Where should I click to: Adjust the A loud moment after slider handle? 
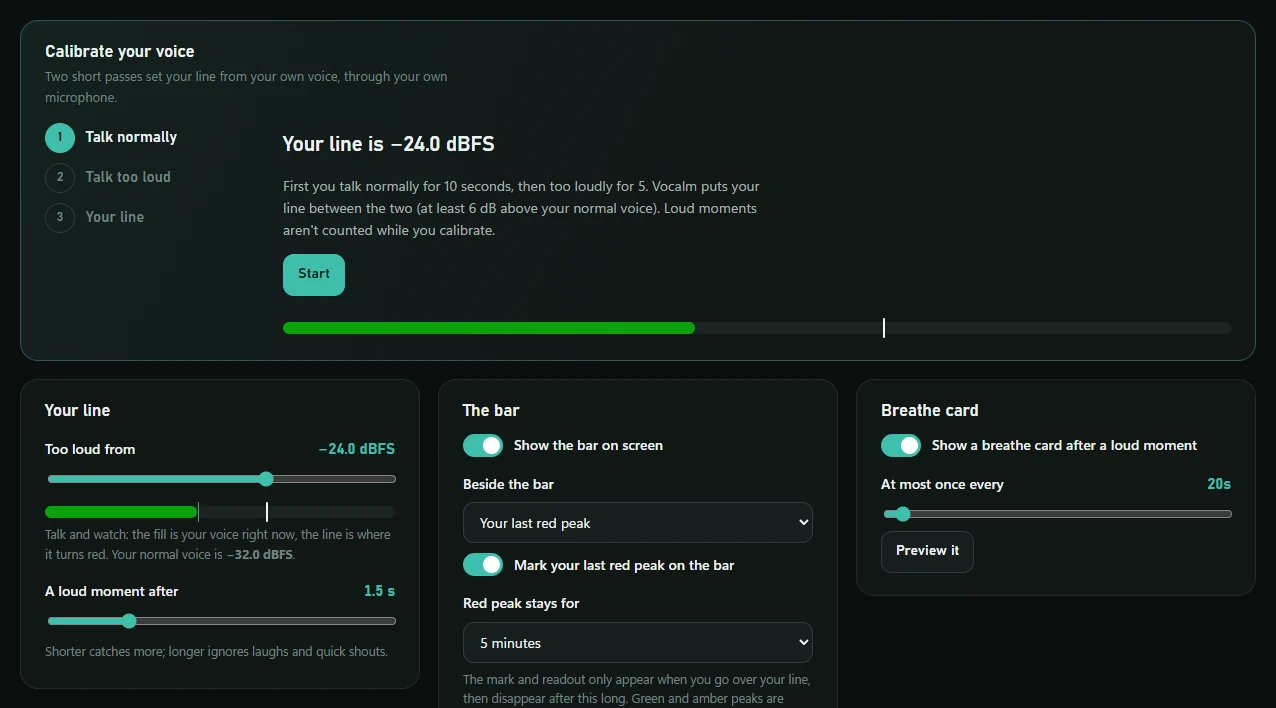[128, 621]
